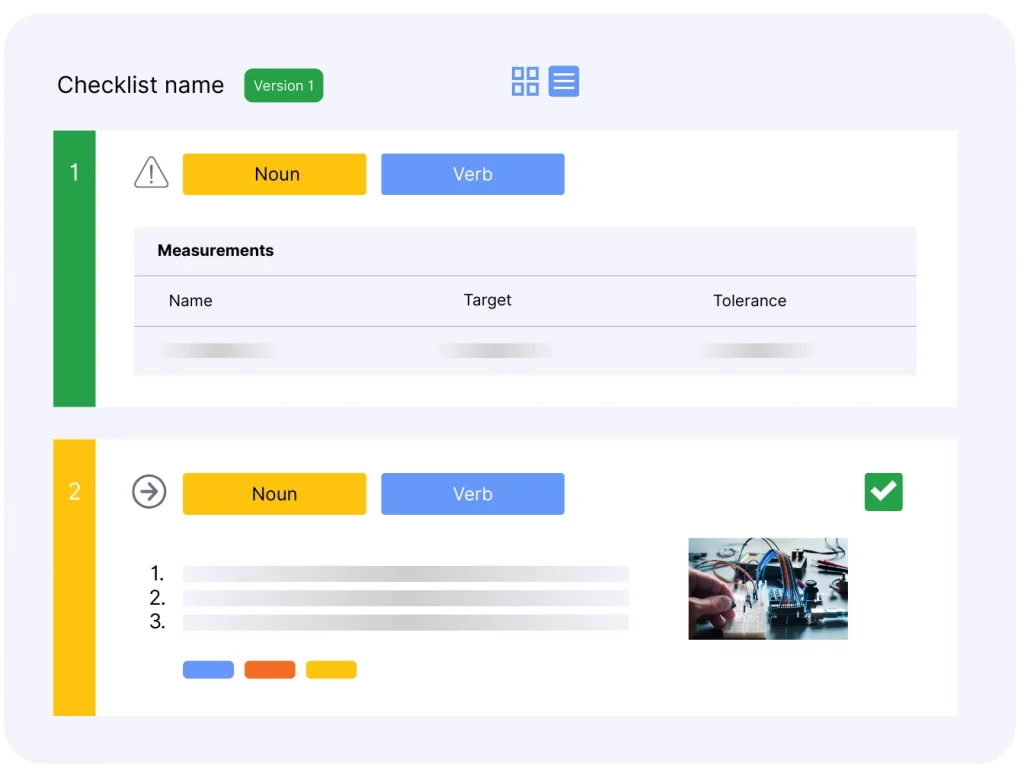1024x770 pixels.
Task: Select the green step 1 number bar
Action: click(x=74, y=268)
